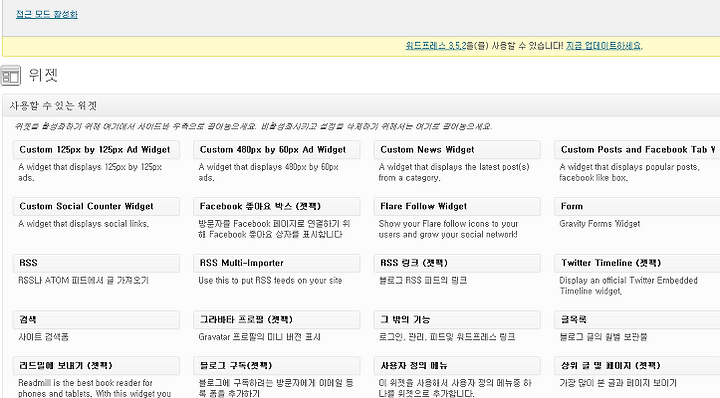Select the 검색 widget
This screenshot has height=398, width=720.
pyautogui.click(x=96, y=320)
